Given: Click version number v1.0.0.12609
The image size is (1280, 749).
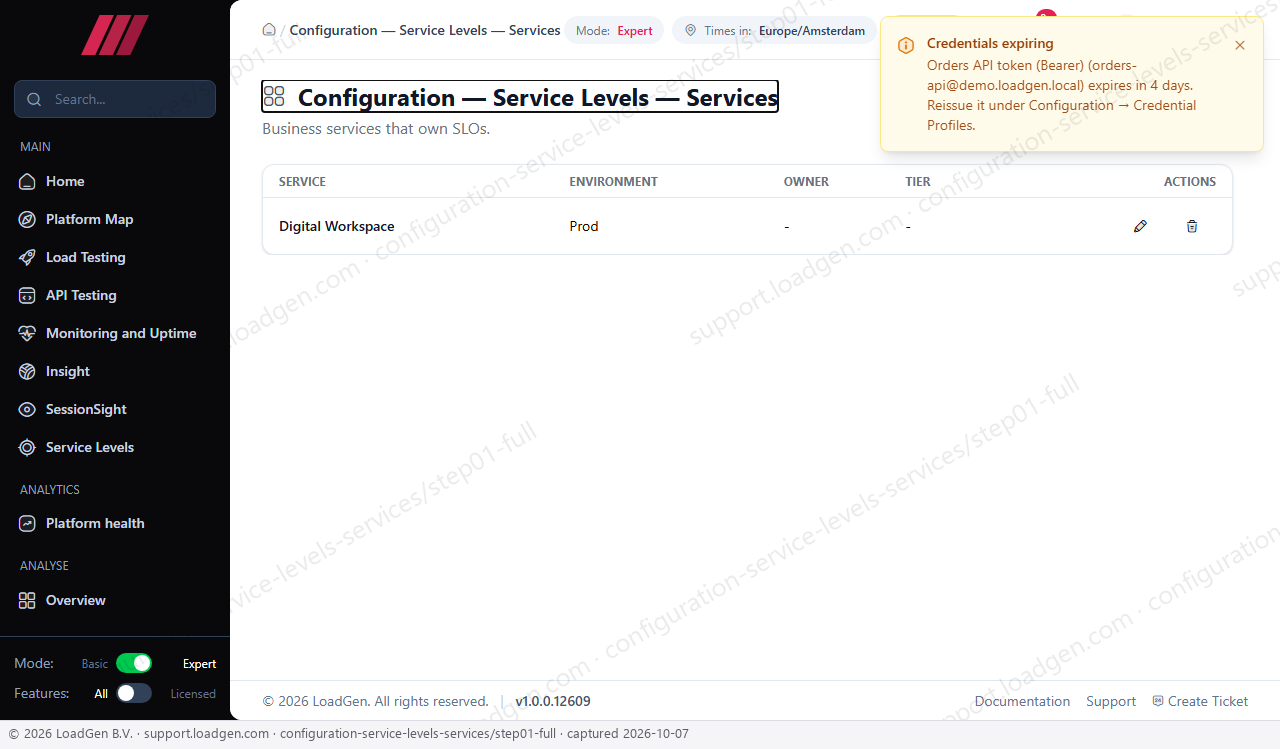Looking at the screenshot, I should (553, 701).
